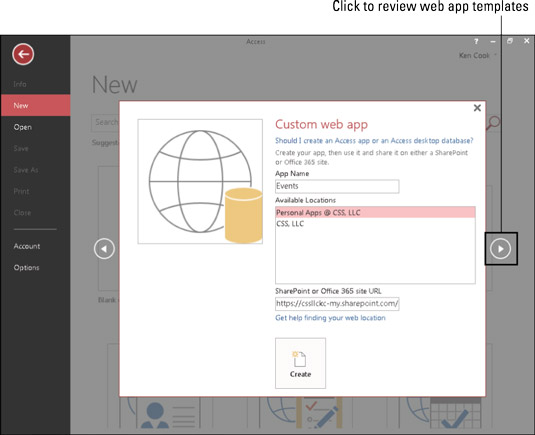The height and width of the screenshot is (435, 535).
Task: Click into the App Name field
Action: tap(337, 186)
